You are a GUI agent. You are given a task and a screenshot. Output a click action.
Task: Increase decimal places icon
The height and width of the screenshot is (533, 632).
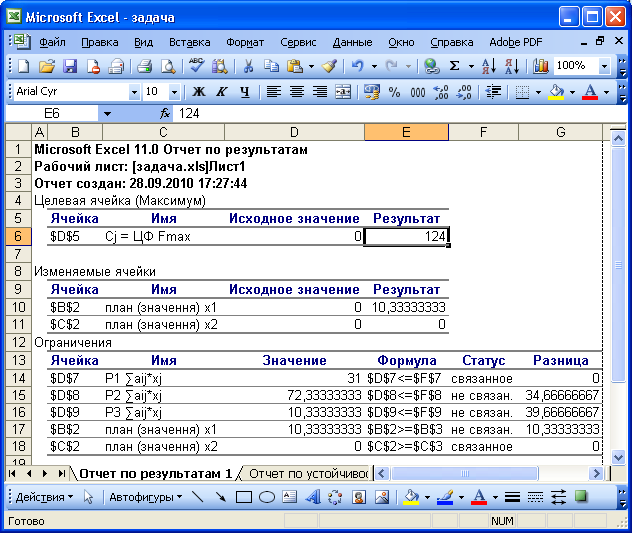[441, 92]
